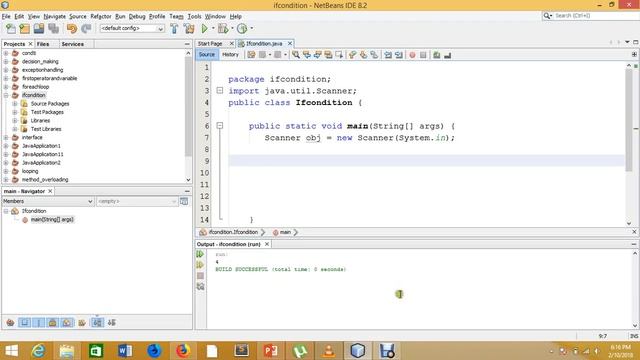This screenshot has width=640, height=360.
Task: Expand the Source Packages node
Action: point(15,104)
